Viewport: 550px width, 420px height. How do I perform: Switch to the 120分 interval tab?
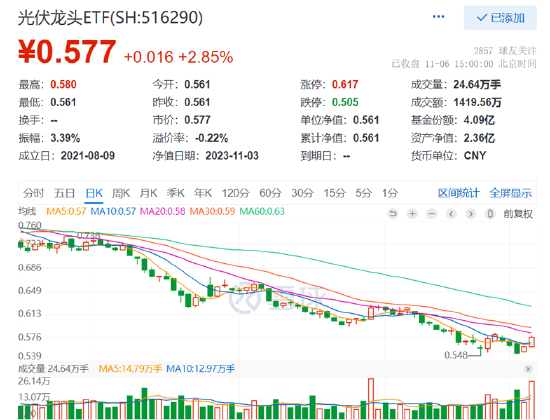[236, 193]
